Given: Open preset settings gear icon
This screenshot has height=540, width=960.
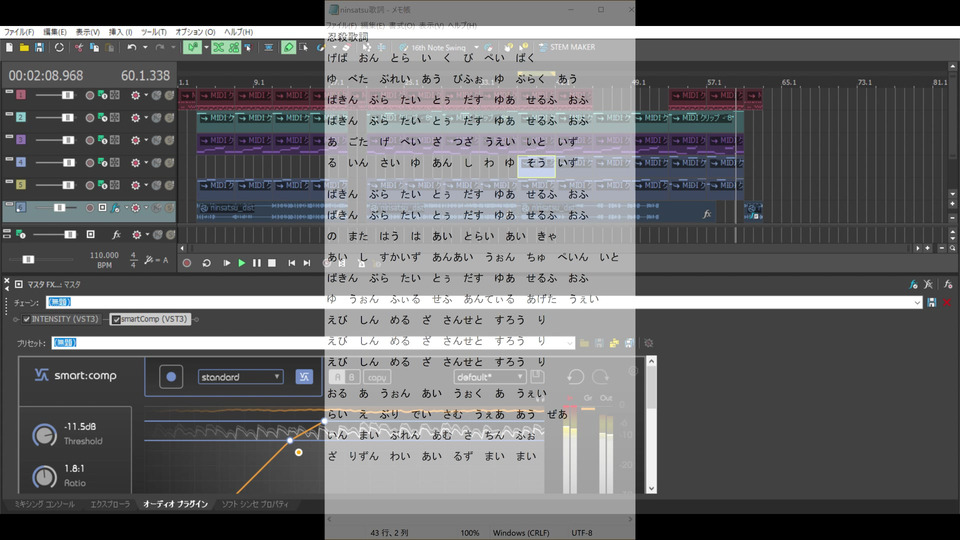Looking at the screenshot, I should [649, 343].
